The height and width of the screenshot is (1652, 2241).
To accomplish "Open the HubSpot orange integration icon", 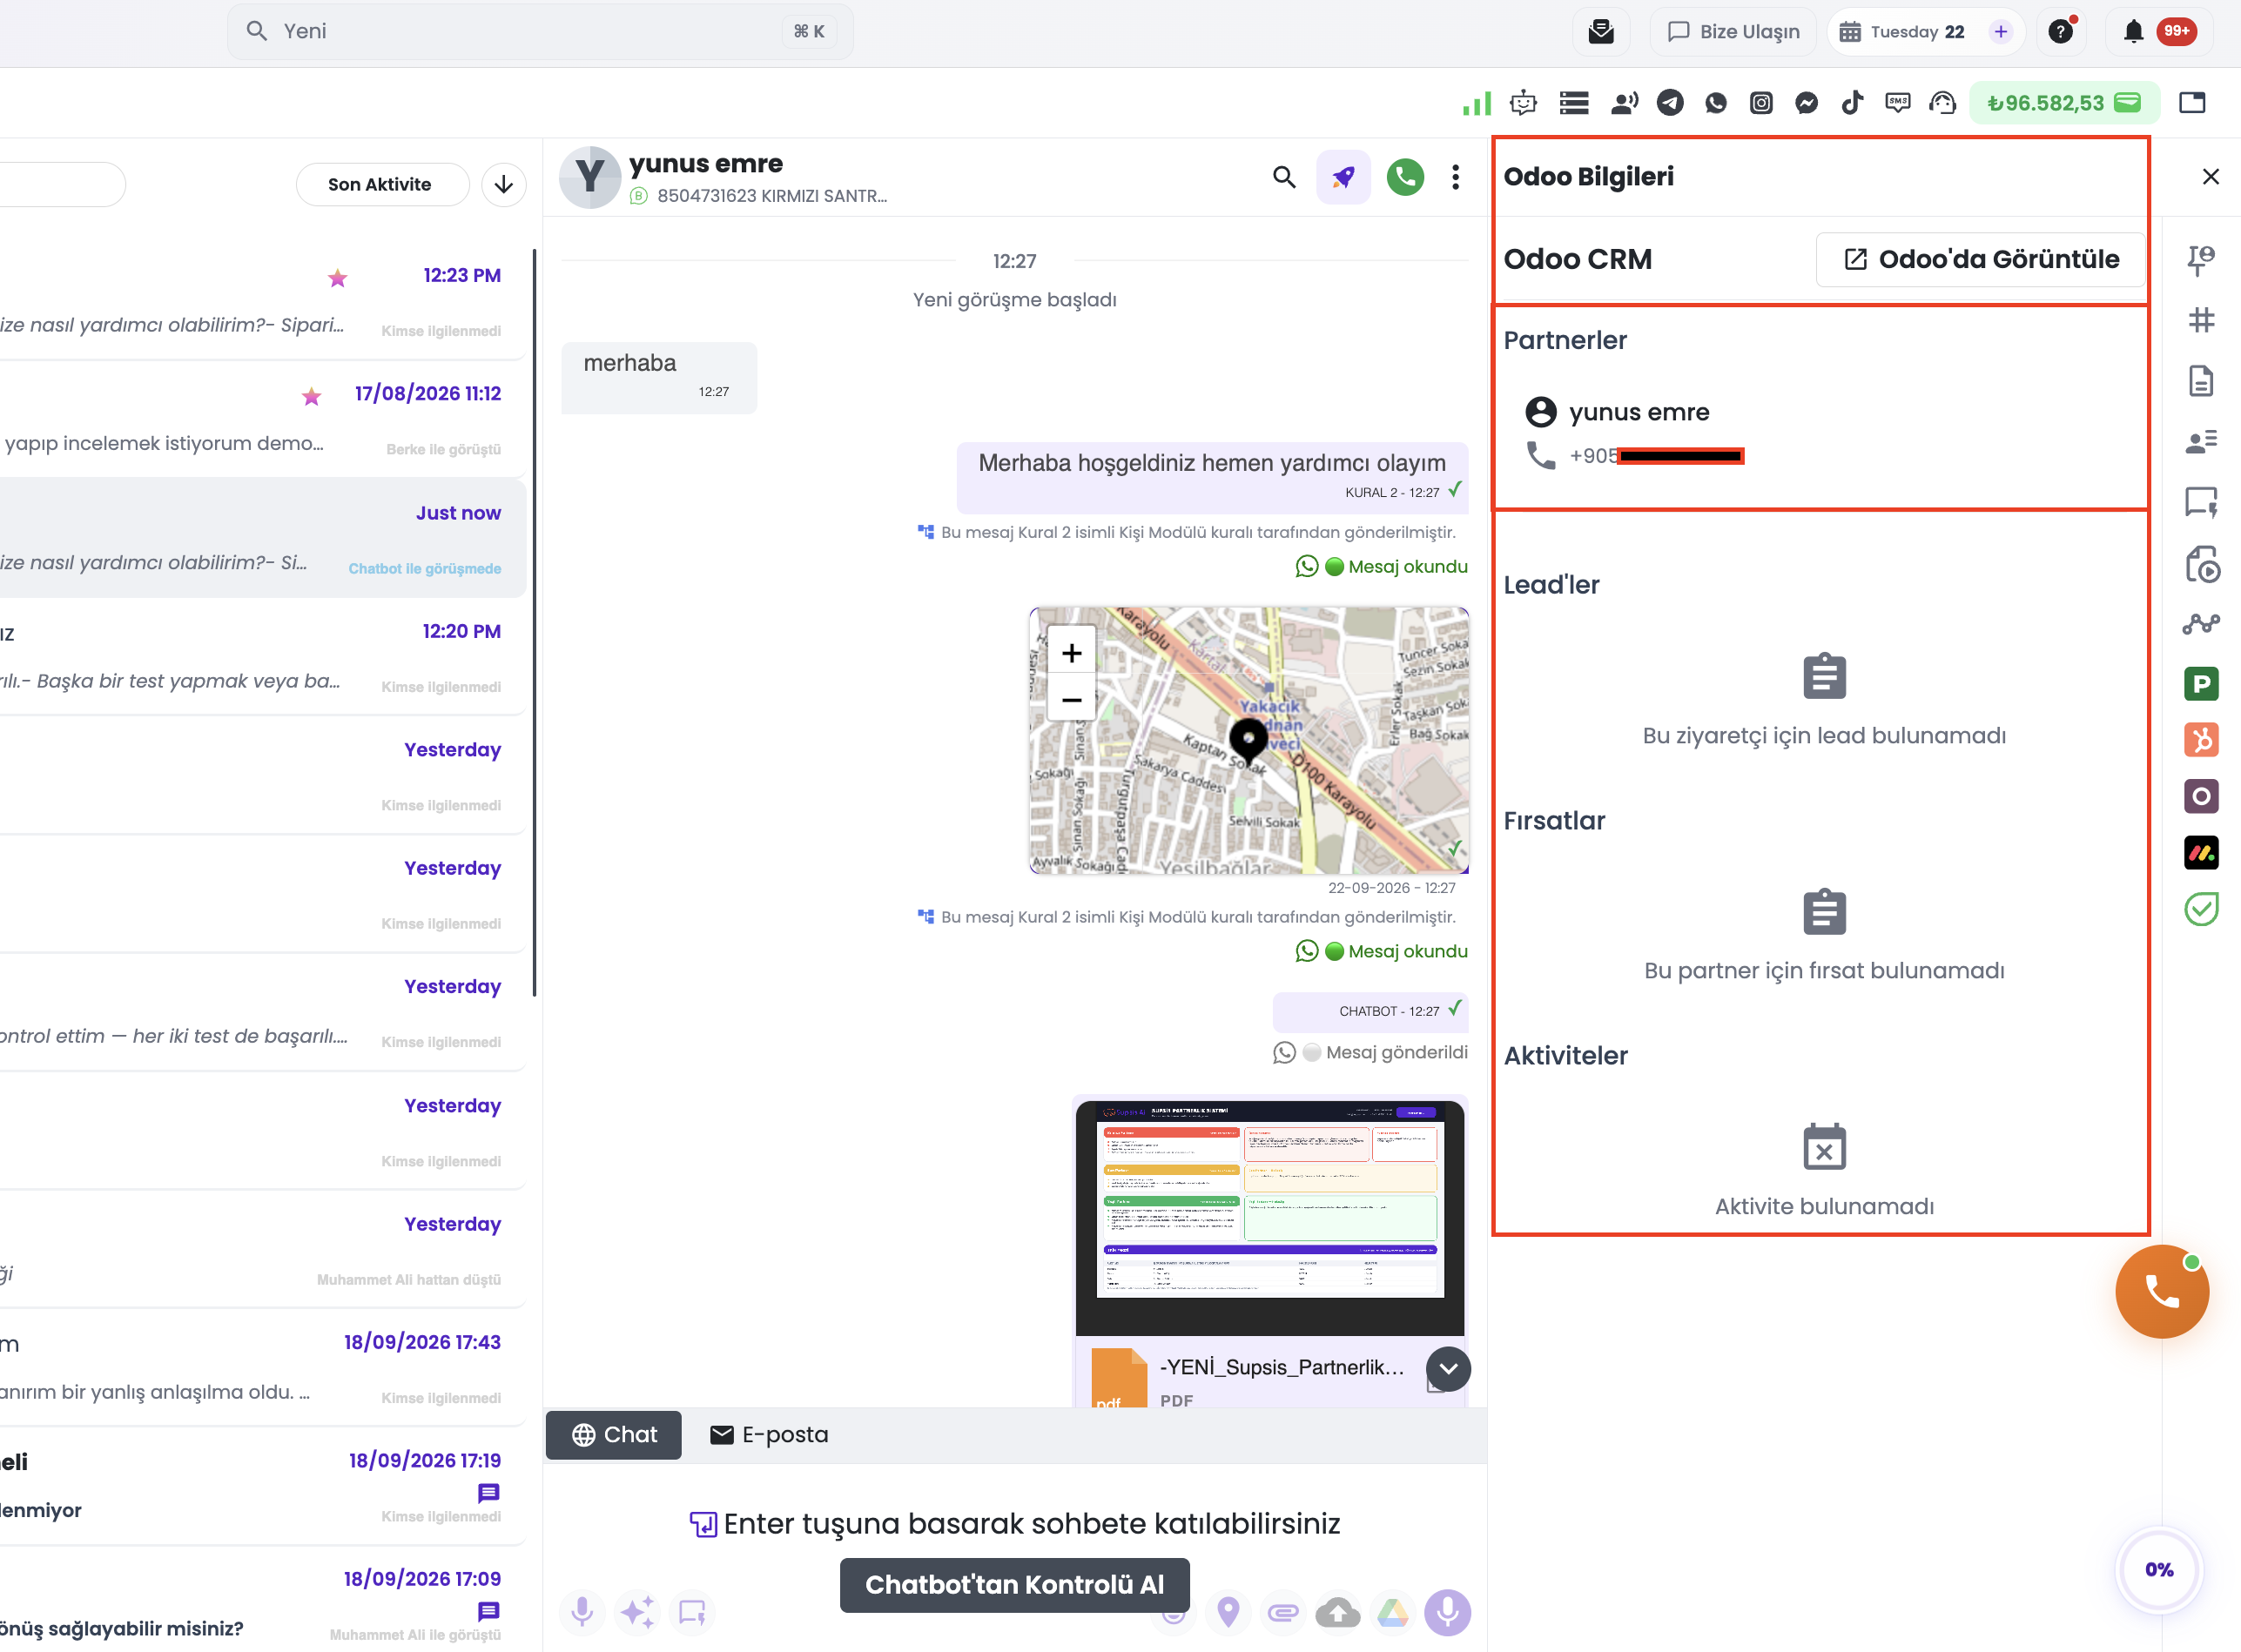I will point(2201,740).
